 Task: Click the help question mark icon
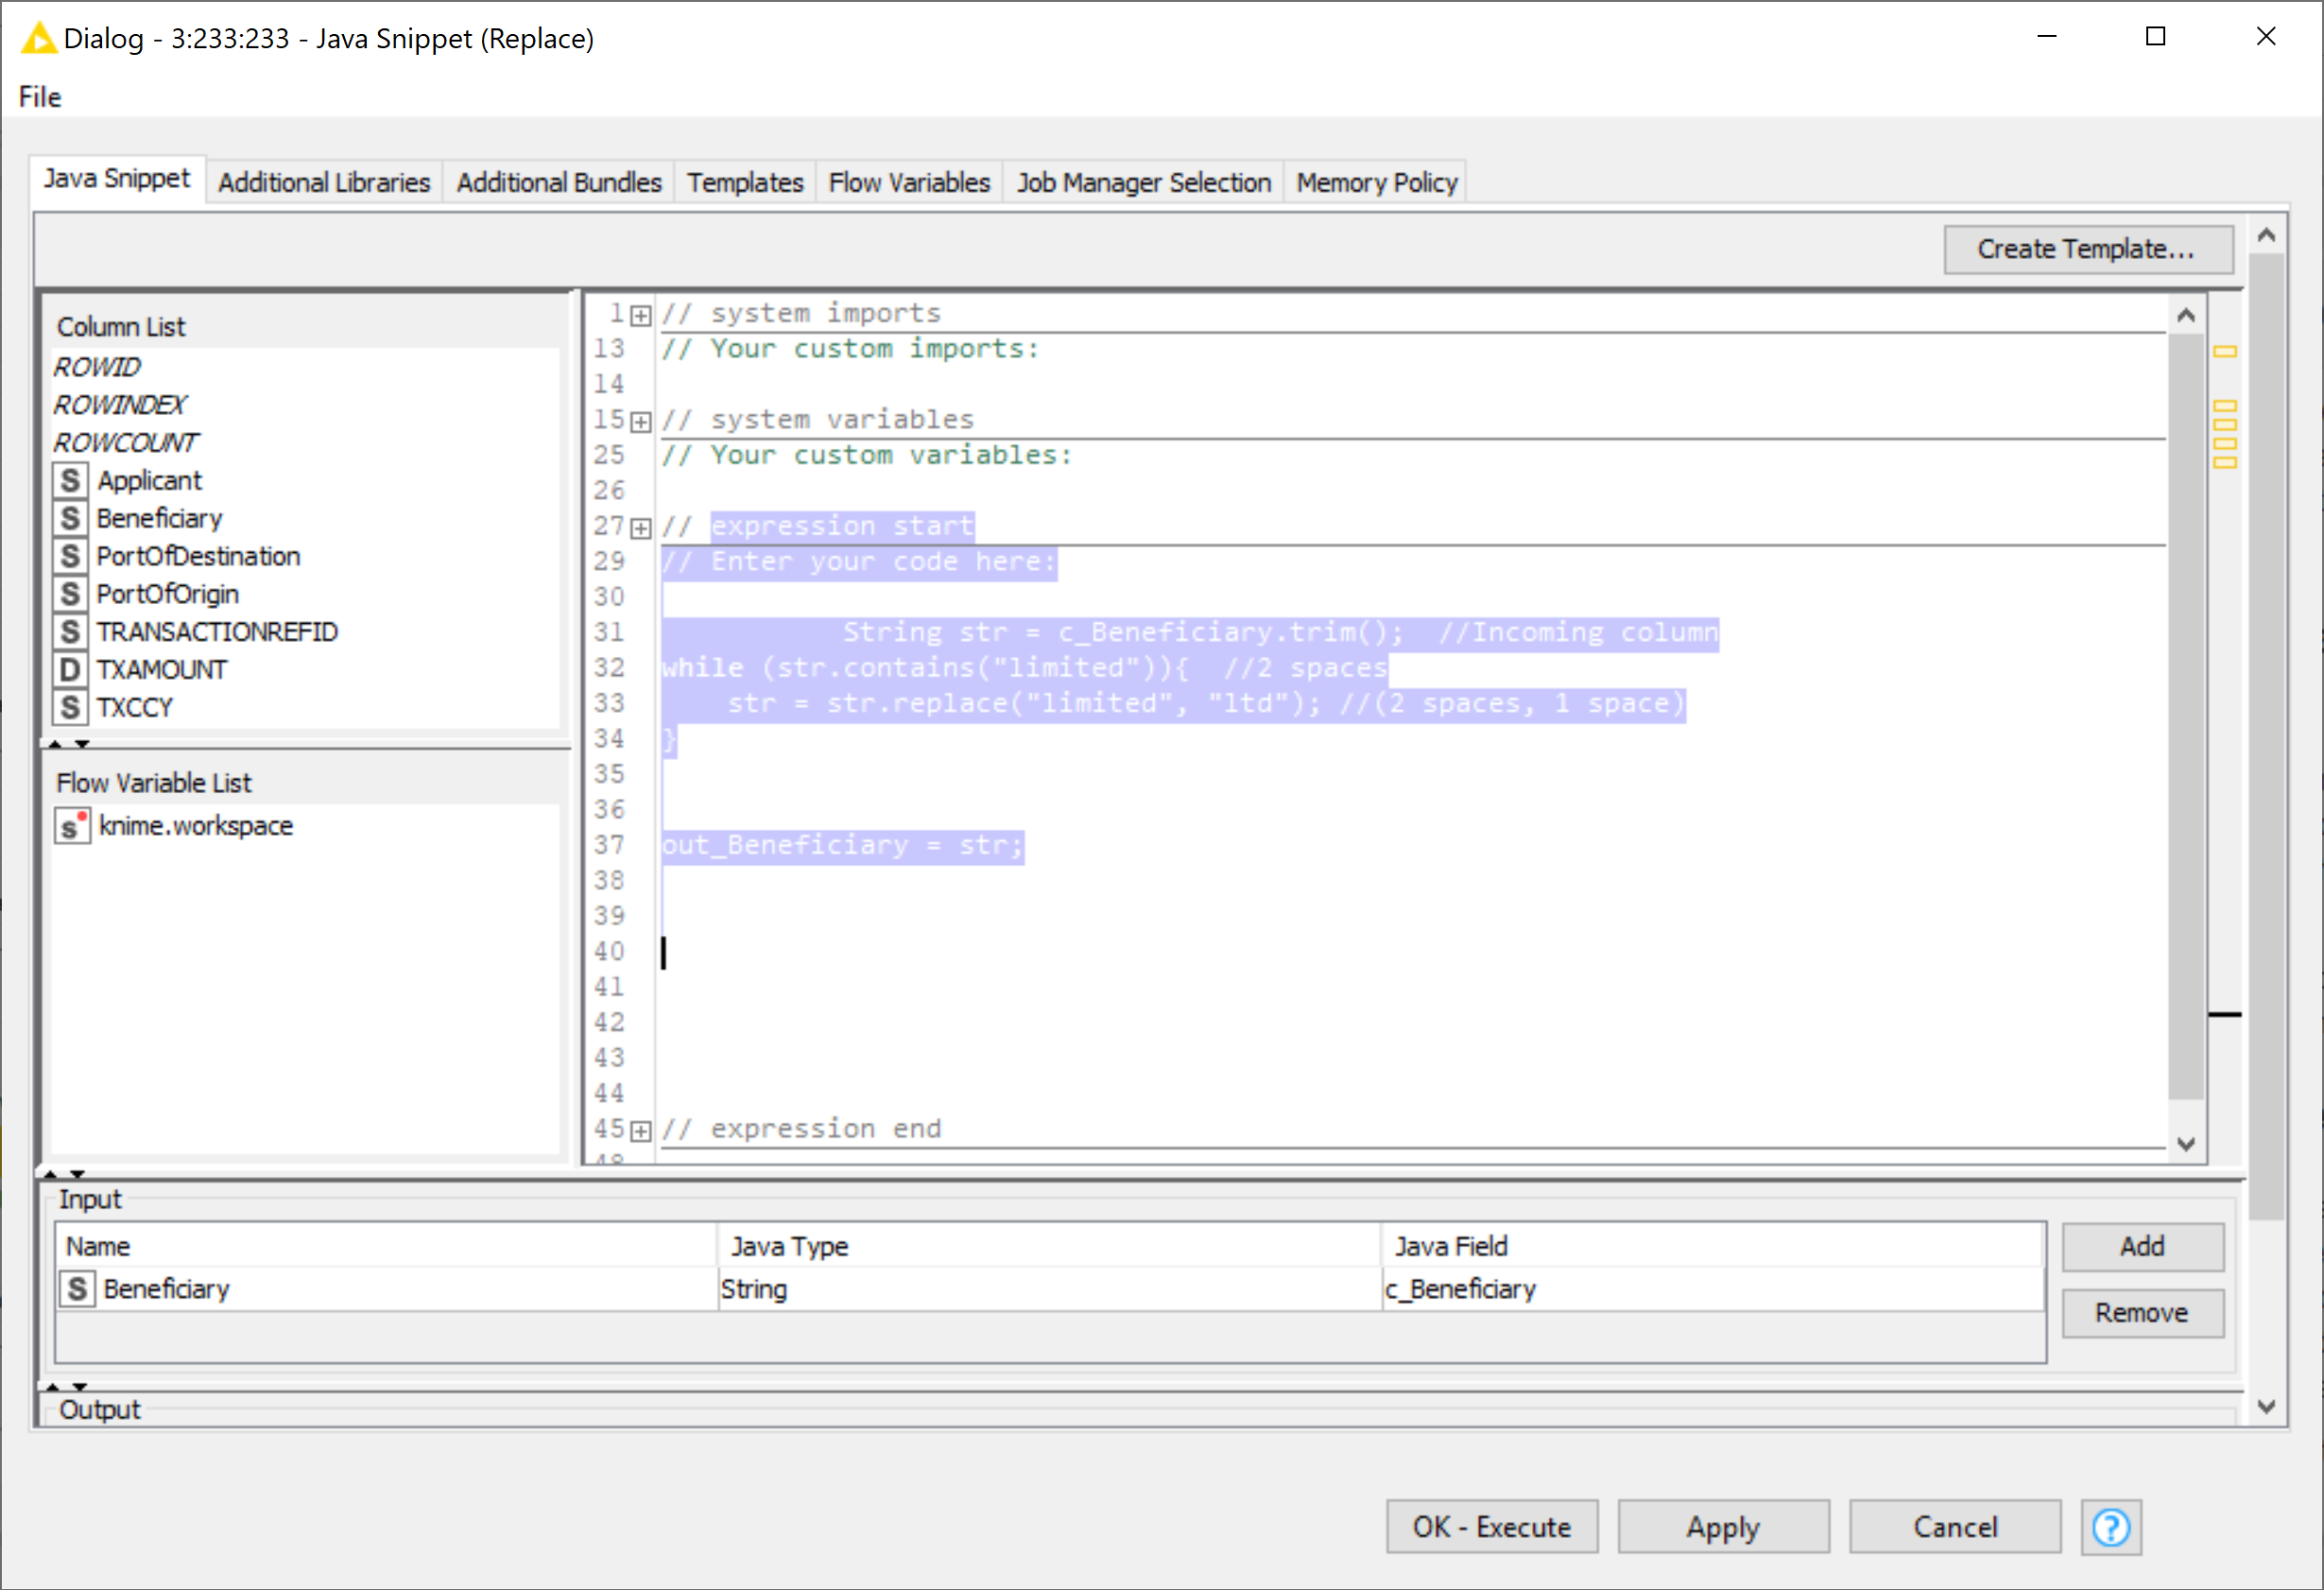pyautogui.click(x=2110, y=1527)
